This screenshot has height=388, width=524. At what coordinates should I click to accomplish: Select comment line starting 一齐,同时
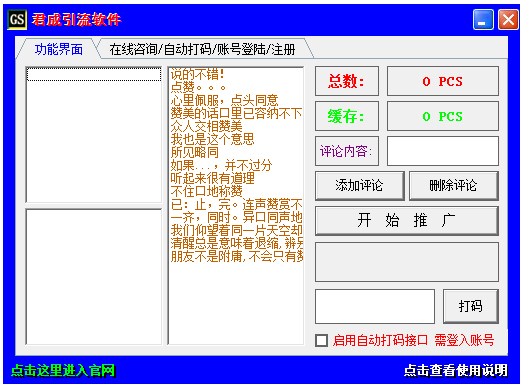tap(236, 218)
